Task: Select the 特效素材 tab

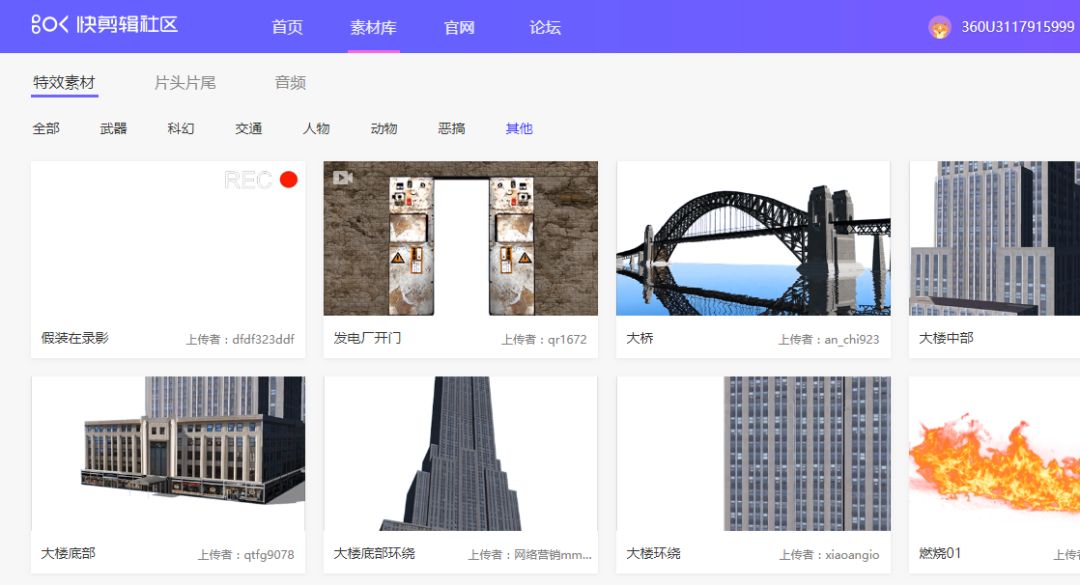Action: click(62, 82)
